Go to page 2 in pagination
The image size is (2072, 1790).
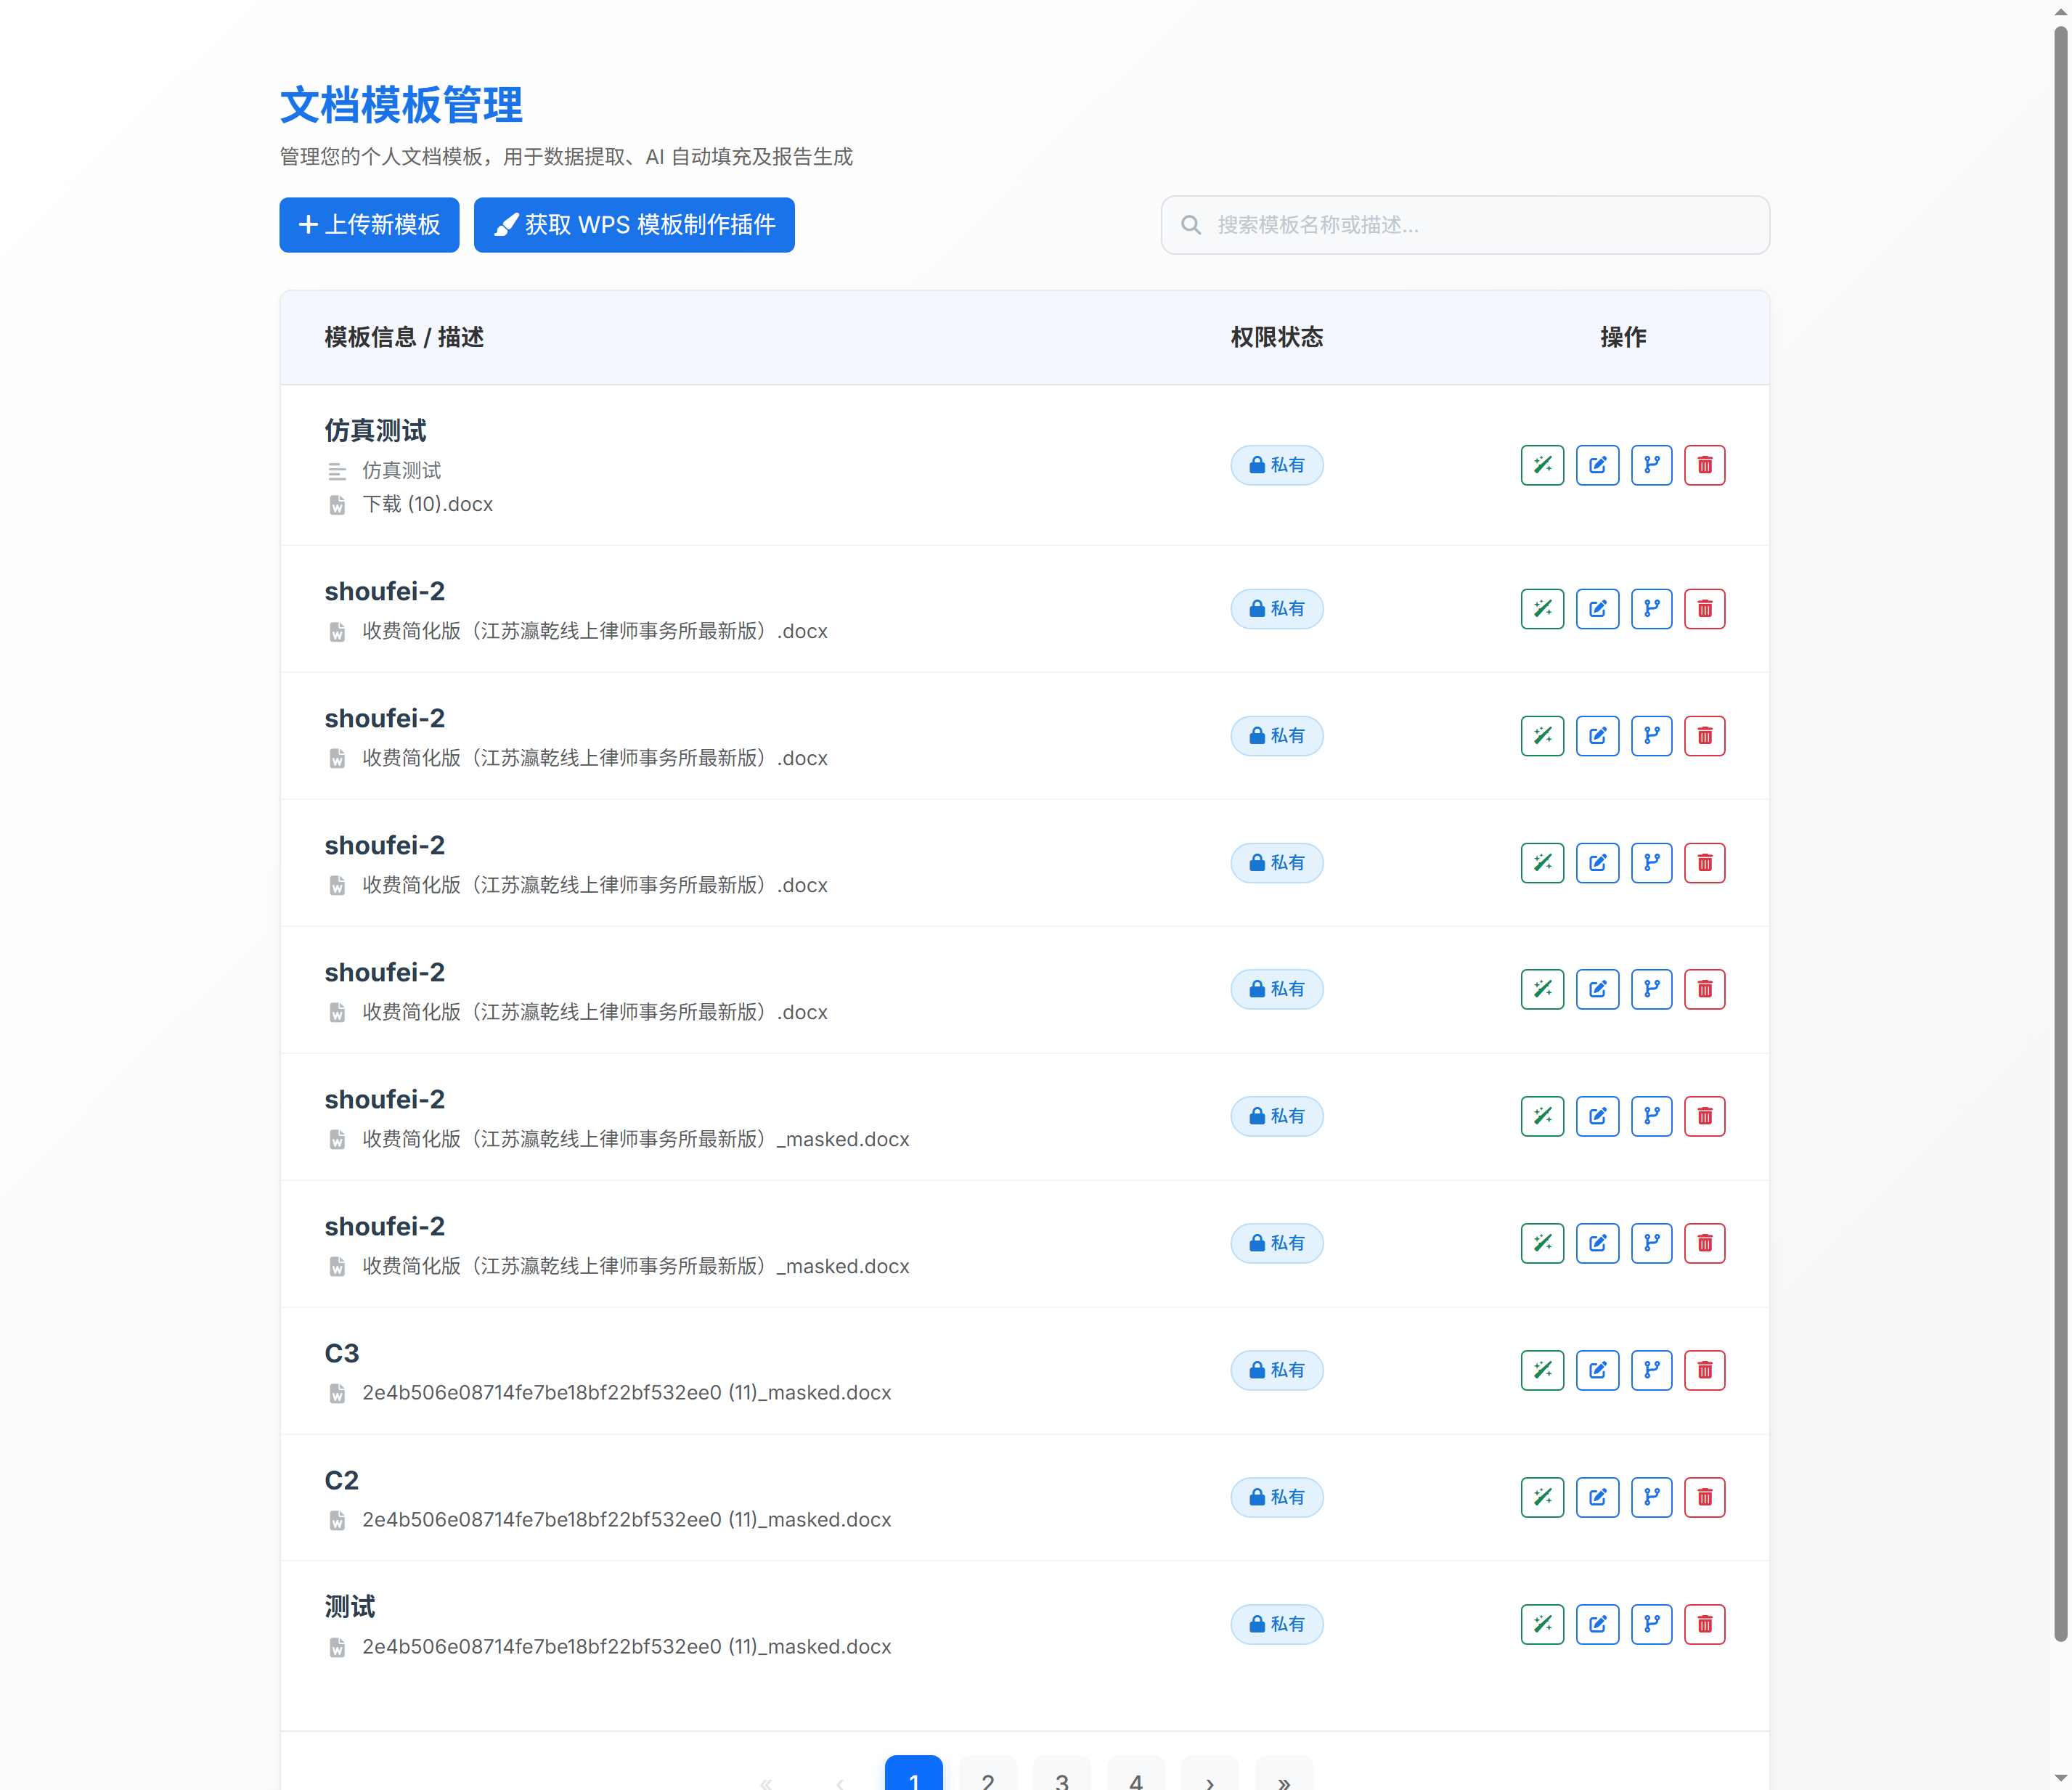[987, 1780]
